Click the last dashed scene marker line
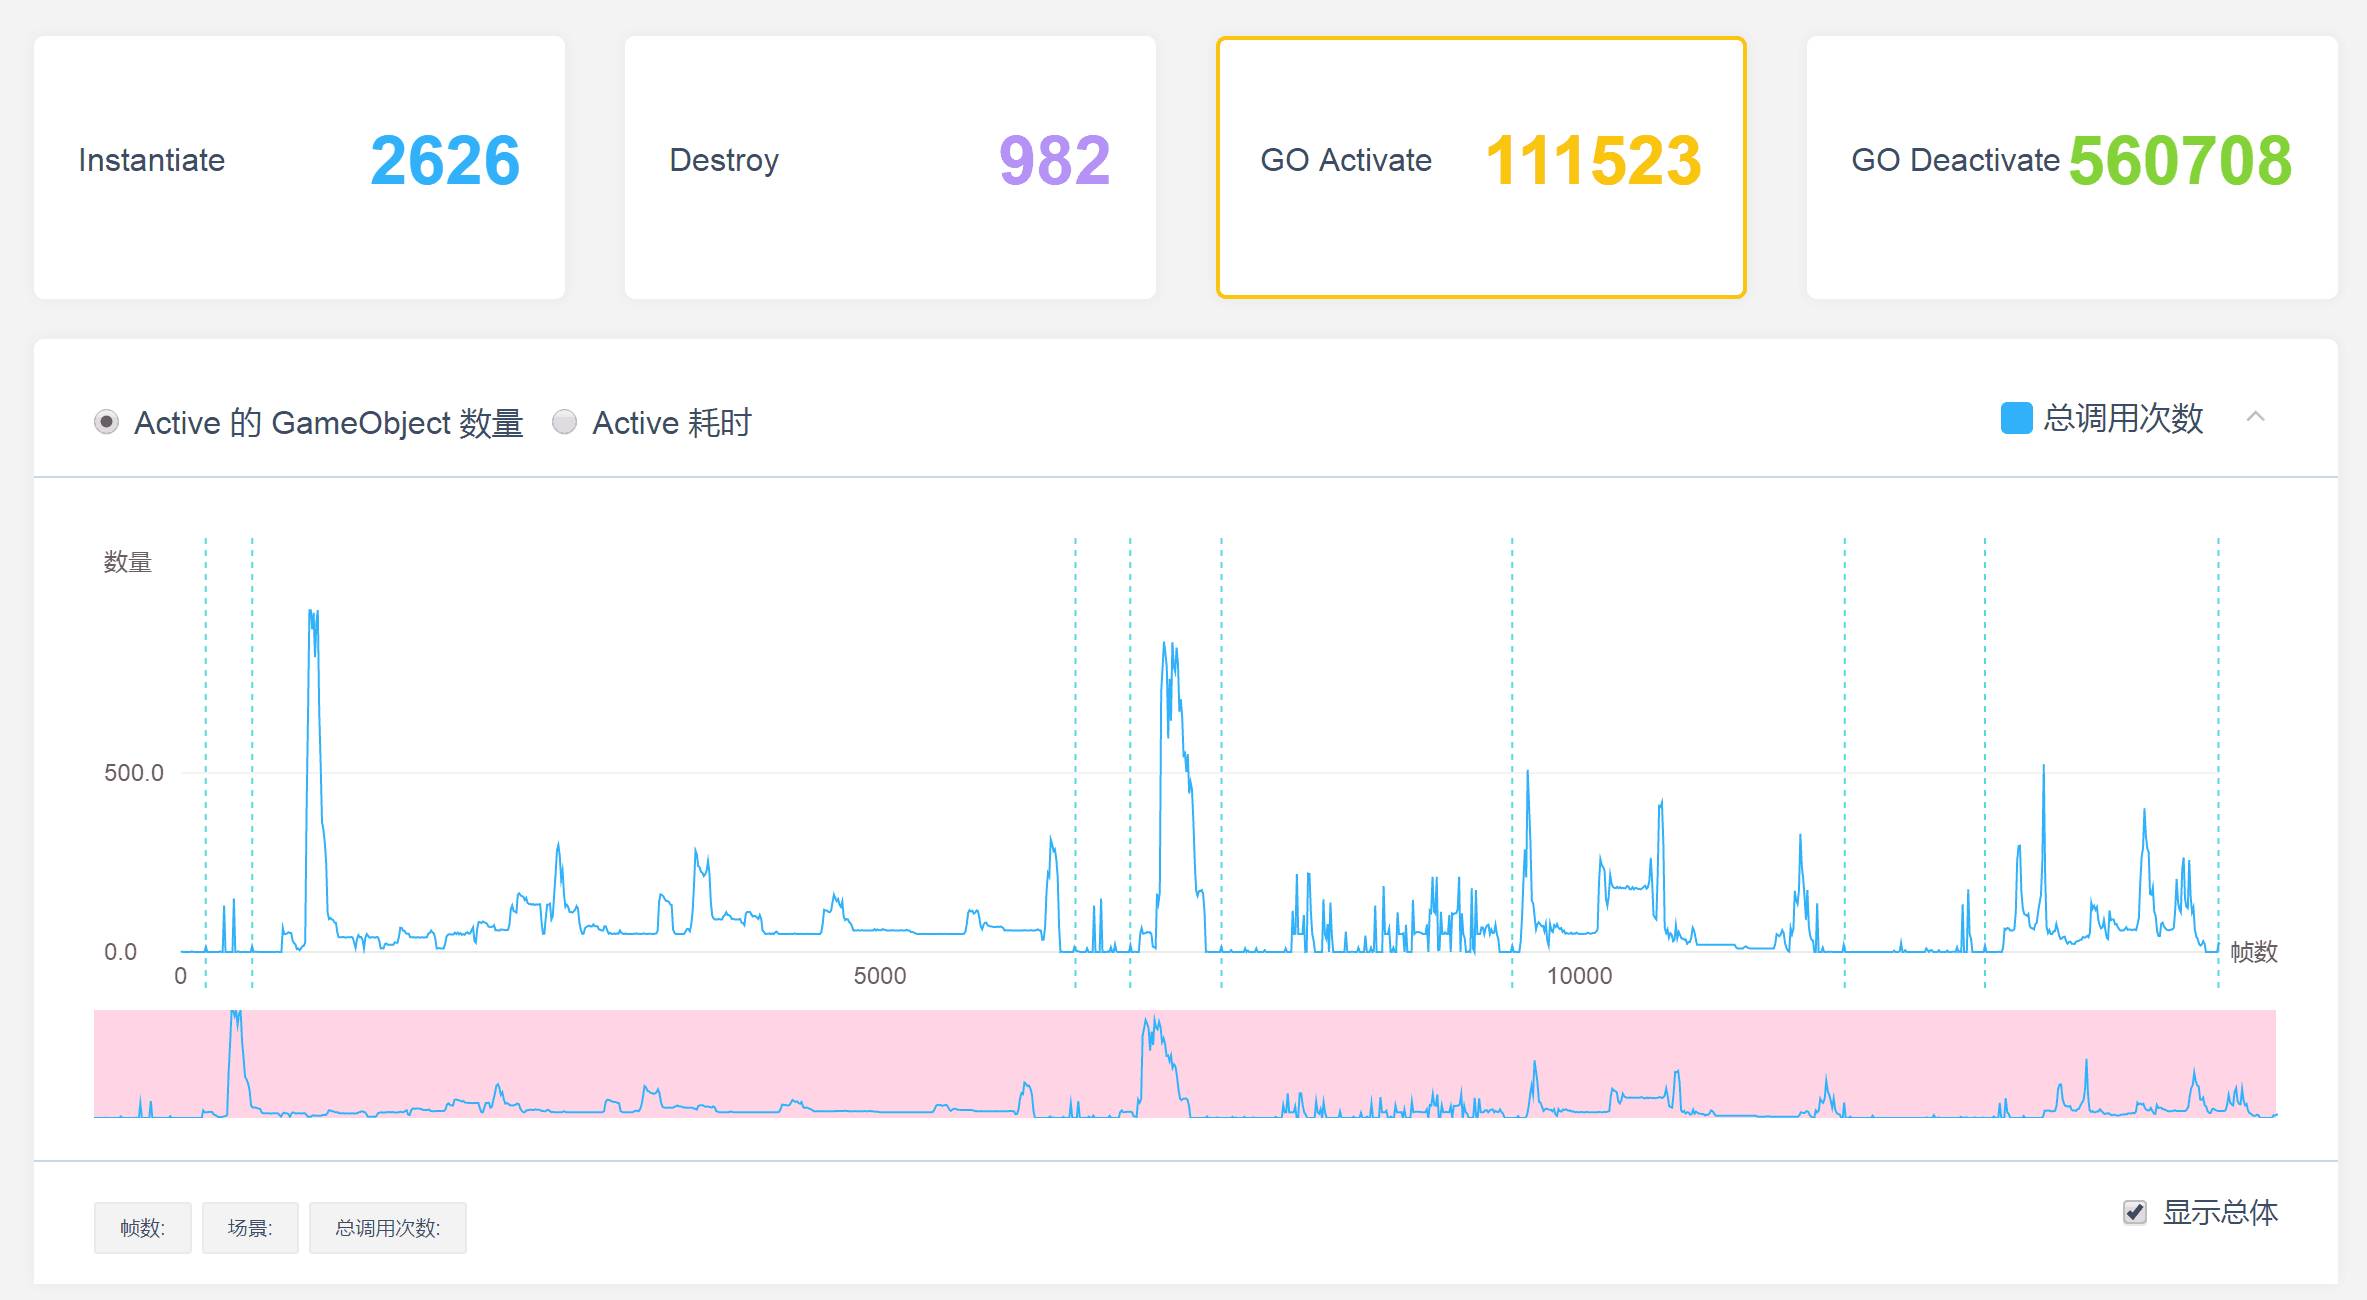This screenshot has width=2367, height=1300. pos(2218,700)
